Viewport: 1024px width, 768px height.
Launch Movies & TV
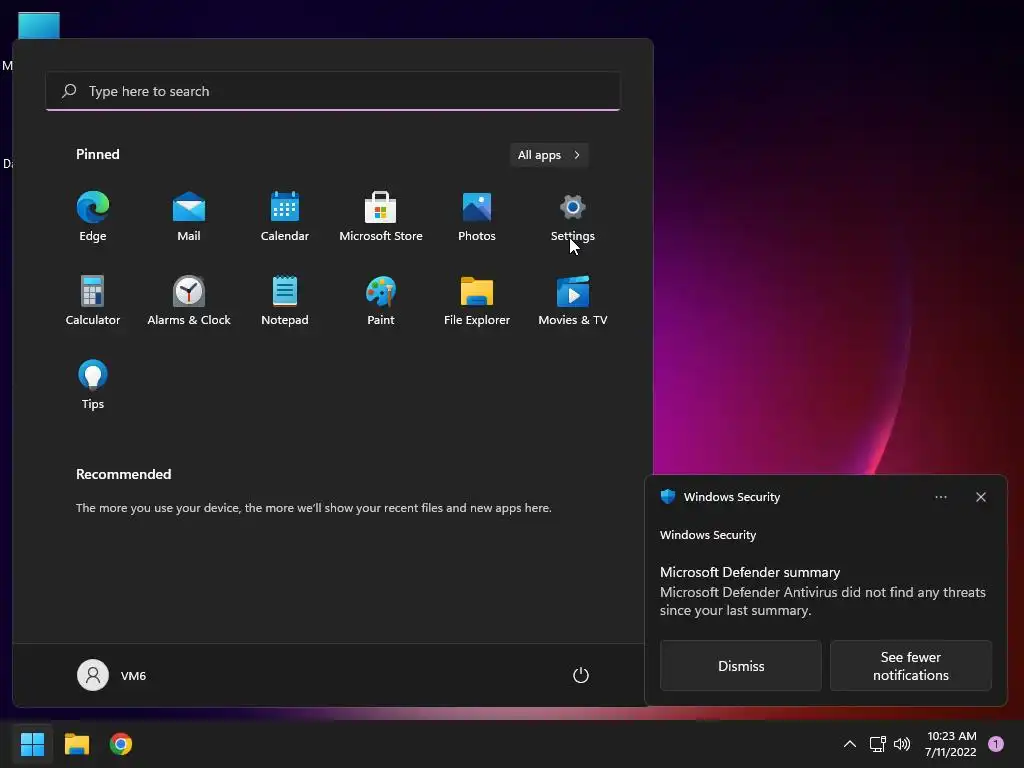click(573, 300)
